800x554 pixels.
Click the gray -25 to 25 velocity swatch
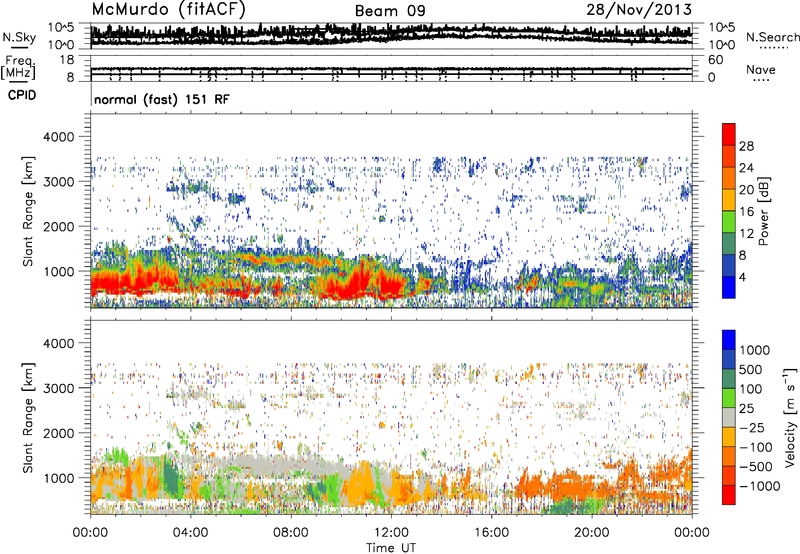click(x=729, y=418)
